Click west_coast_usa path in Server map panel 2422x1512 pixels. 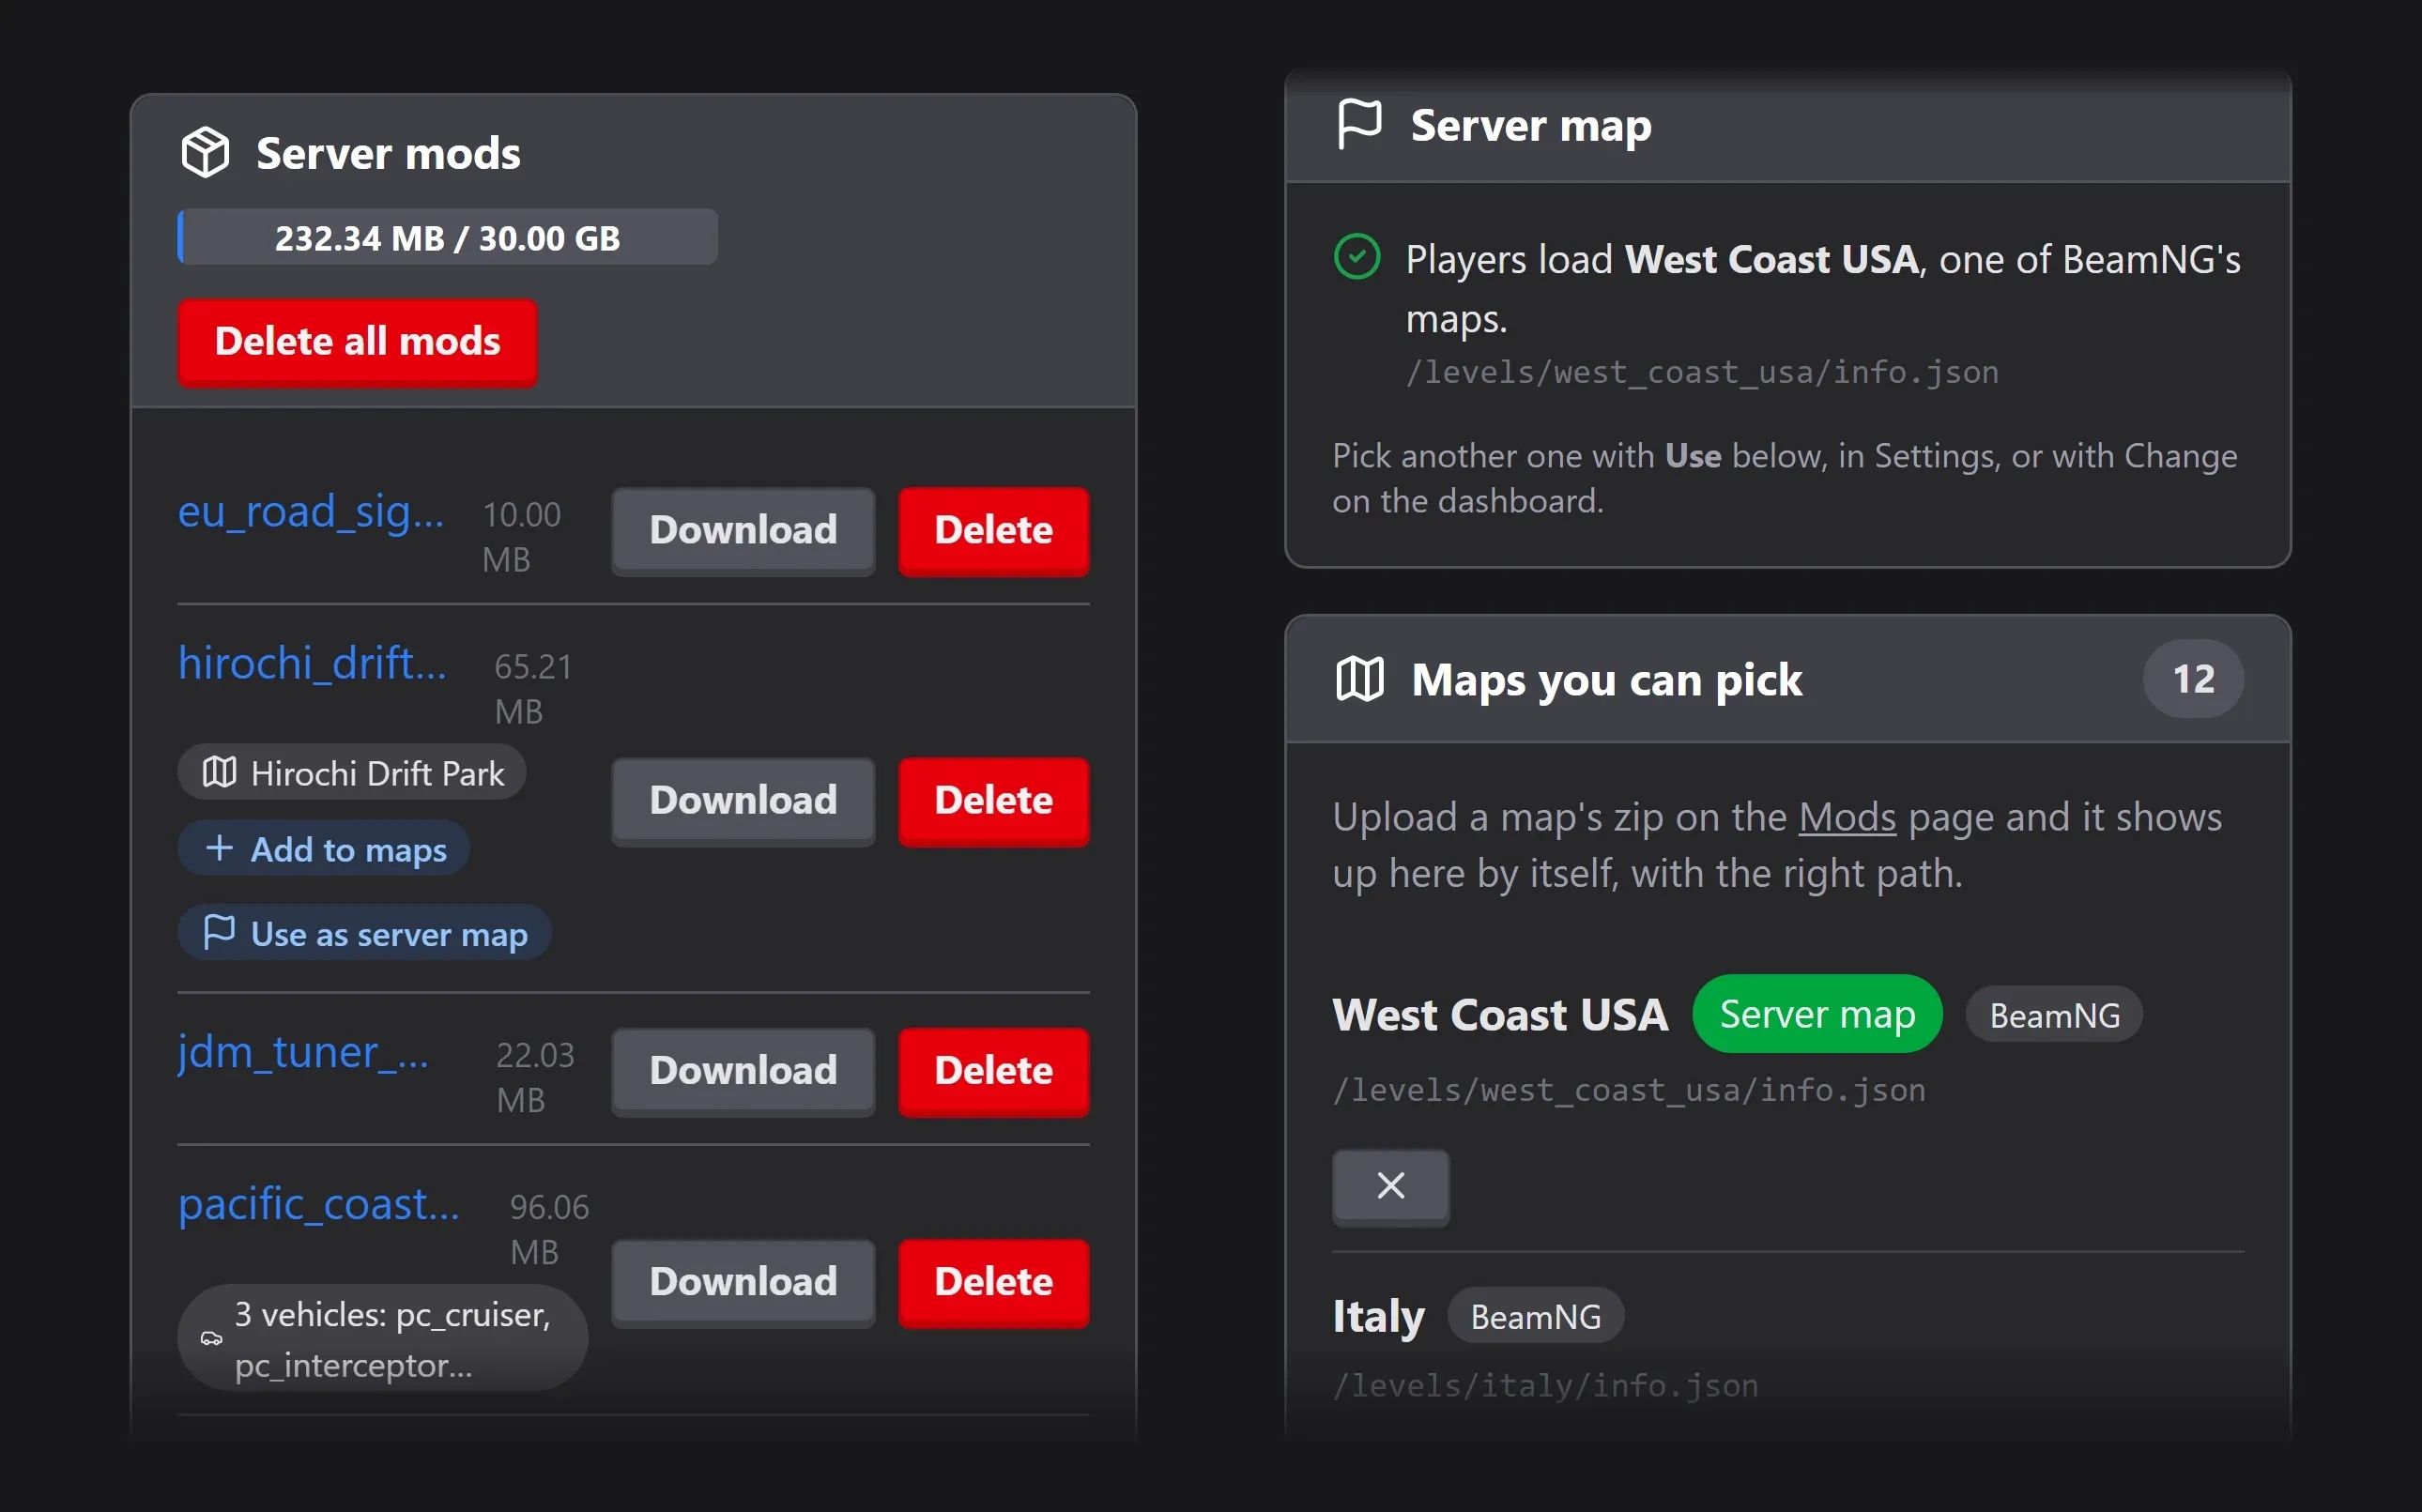pos(1702,373)
